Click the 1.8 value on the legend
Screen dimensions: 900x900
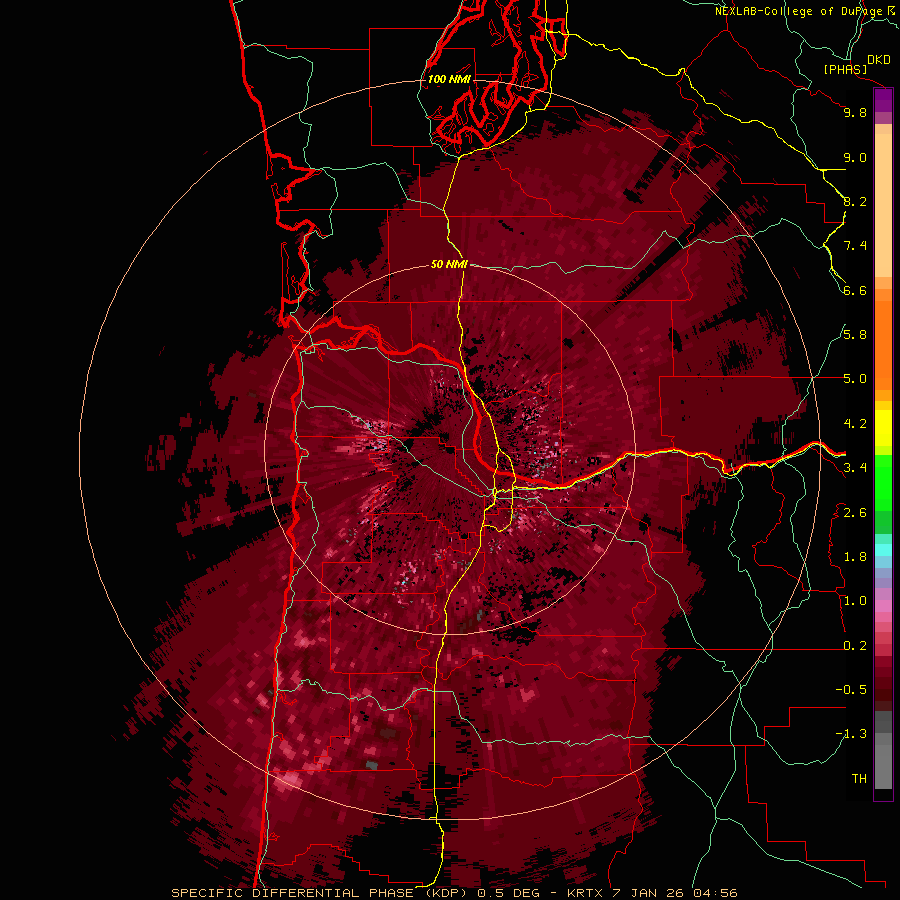pos(855,557)
